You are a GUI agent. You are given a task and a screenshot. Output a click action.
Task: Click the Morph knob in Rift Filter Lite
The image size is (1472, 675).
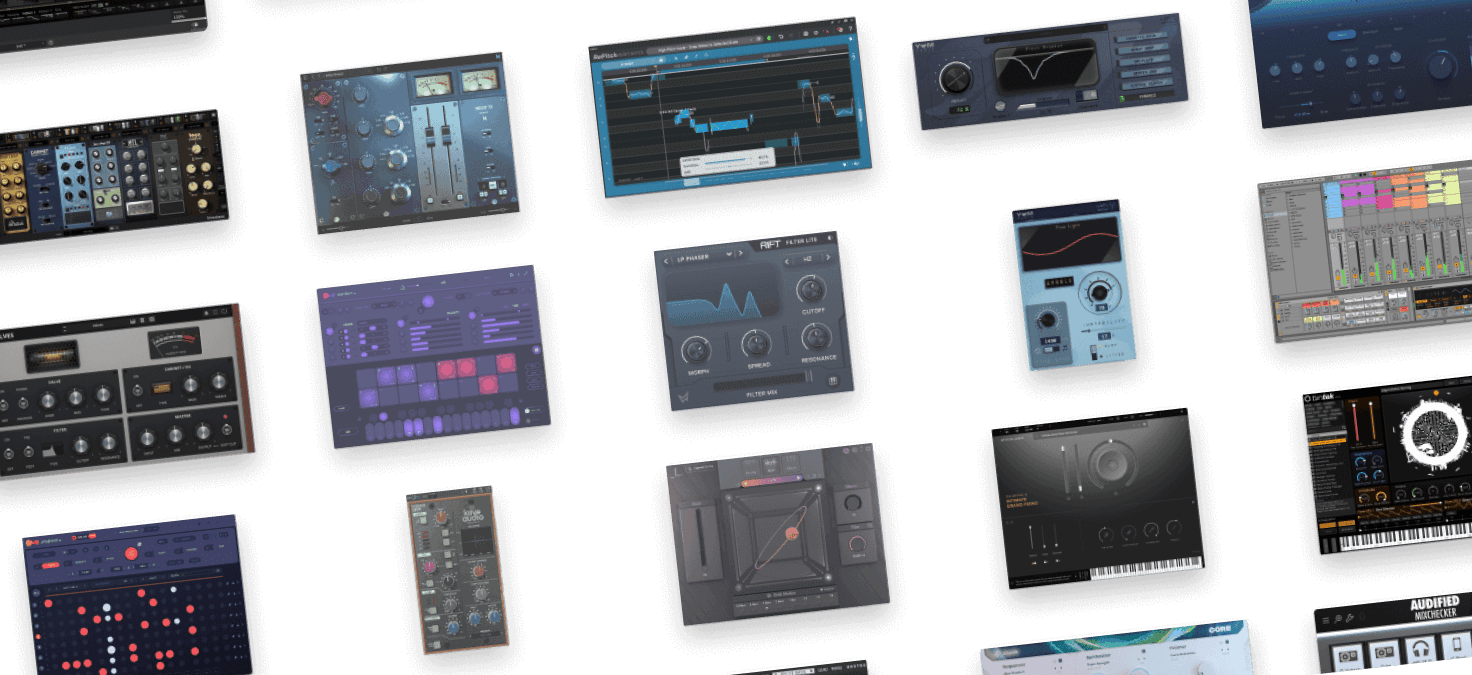[695, 350]
